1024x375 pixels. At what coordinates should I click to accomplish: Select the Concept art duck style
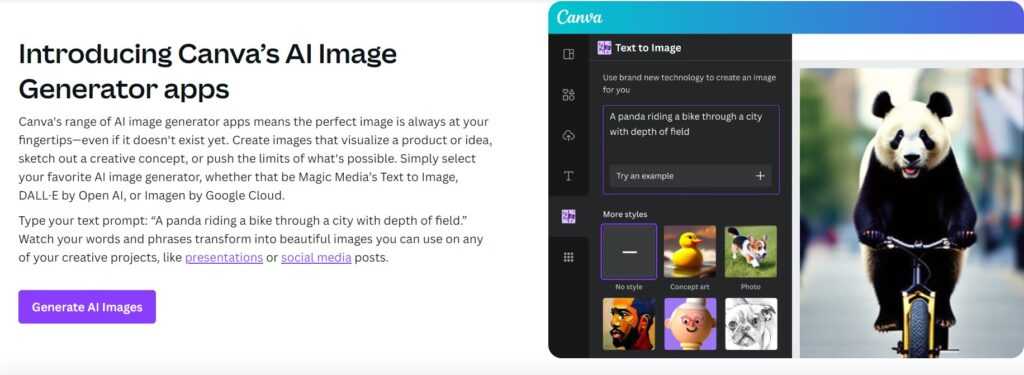coord(690,252)
